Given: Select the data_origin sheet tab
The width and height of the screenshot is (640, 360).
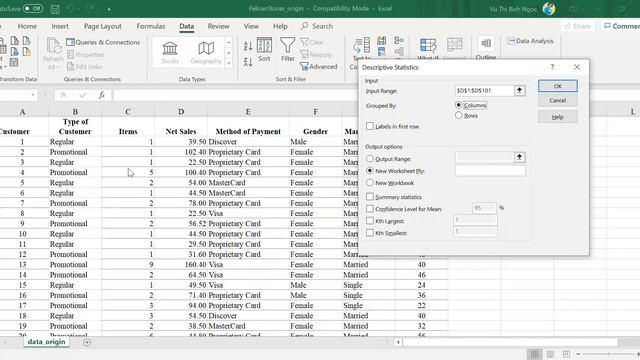Looking at the screenshot, I should click(x=47, y=342).
